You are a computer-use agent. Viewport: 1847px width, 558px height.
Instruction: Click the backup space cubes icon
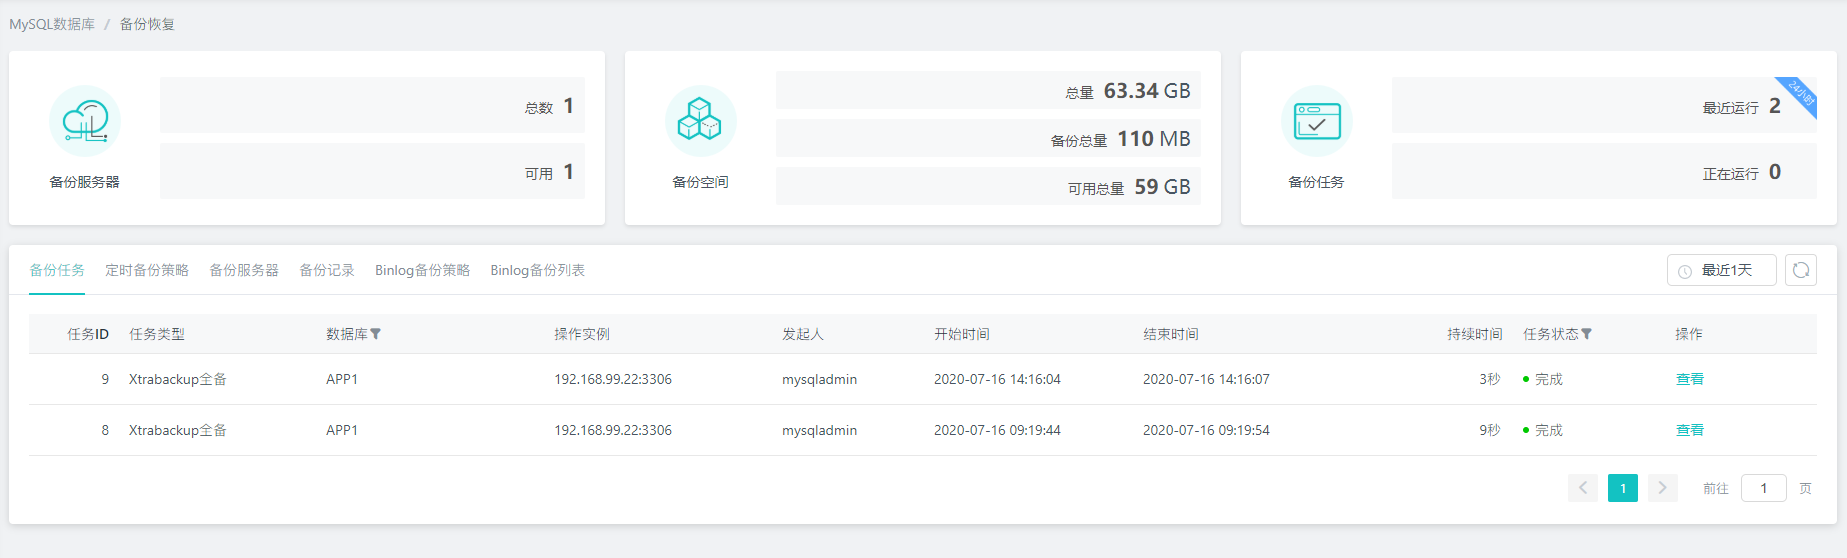coord(700,121)
